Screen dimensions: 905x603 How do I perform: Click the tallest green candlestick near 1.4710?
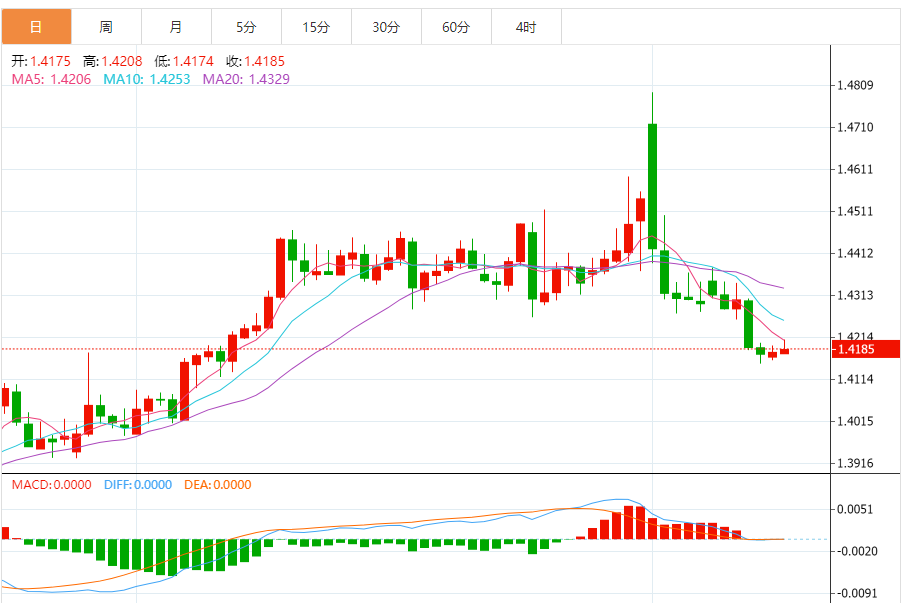652,186
